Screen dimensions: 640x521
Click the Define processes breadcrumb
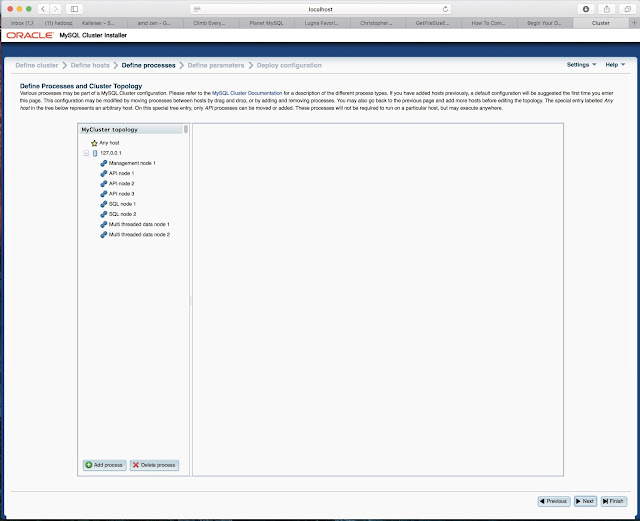[x=148, y=65]
